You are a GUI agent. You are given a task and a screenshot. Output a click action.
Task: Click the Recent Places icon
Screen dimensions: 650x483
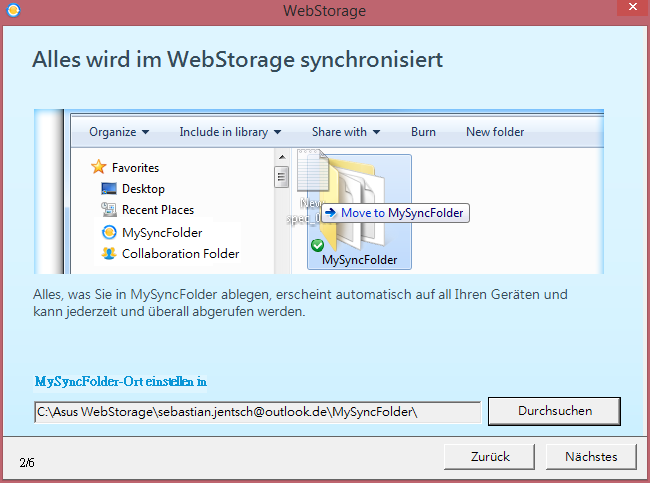pyautogui.click(x=110, y=210)
